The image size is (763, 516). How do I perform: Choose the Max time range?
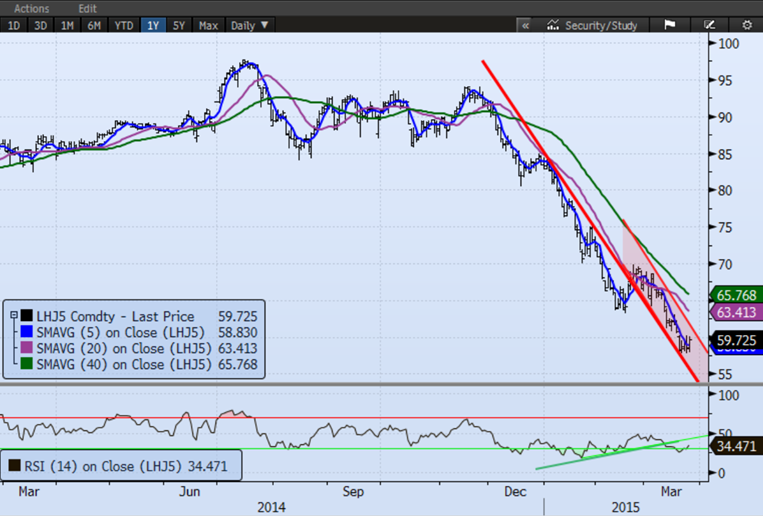(x=208, y=24)
